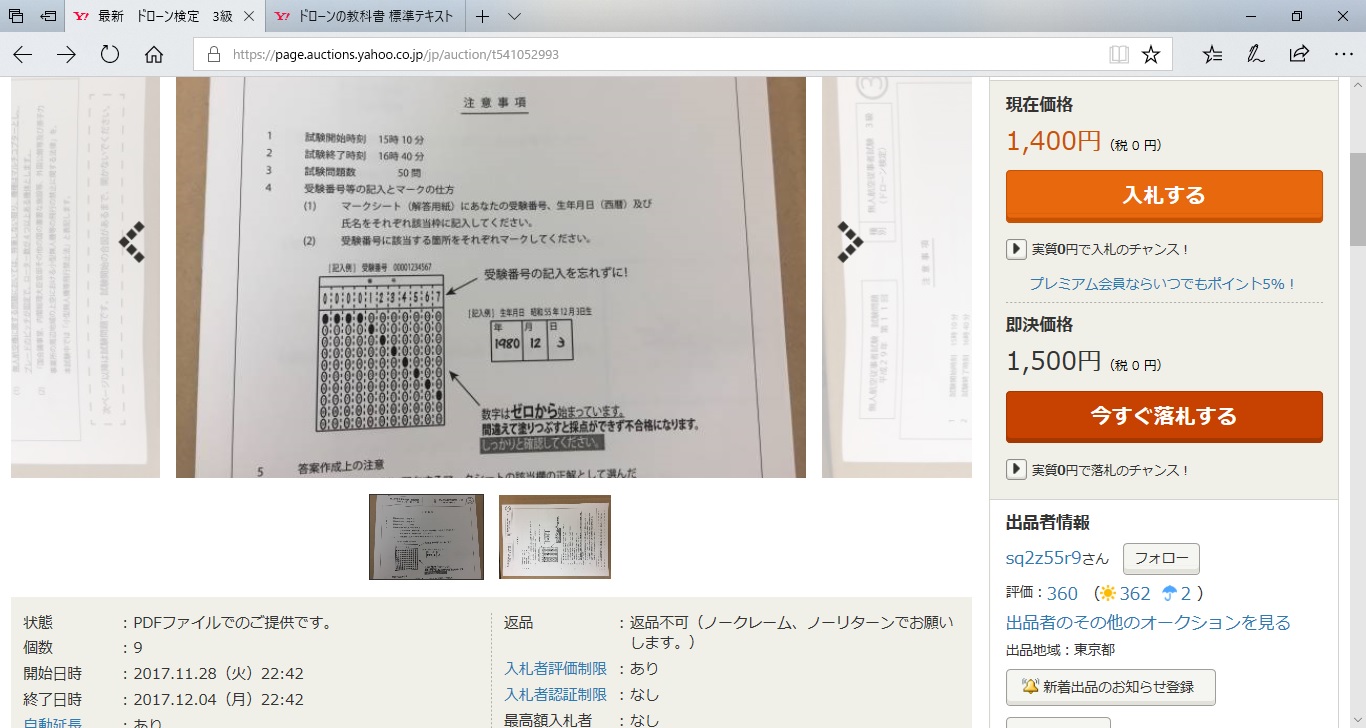Click the Add notes pen icon
This screenshot has width=1366, height=728.
point(1256,54)
